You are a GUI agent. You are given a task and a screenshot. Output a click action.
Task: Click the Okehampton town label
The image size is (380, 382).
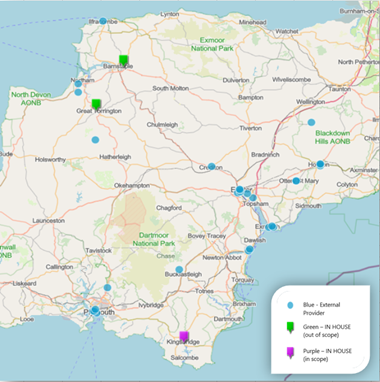point(132,185)
